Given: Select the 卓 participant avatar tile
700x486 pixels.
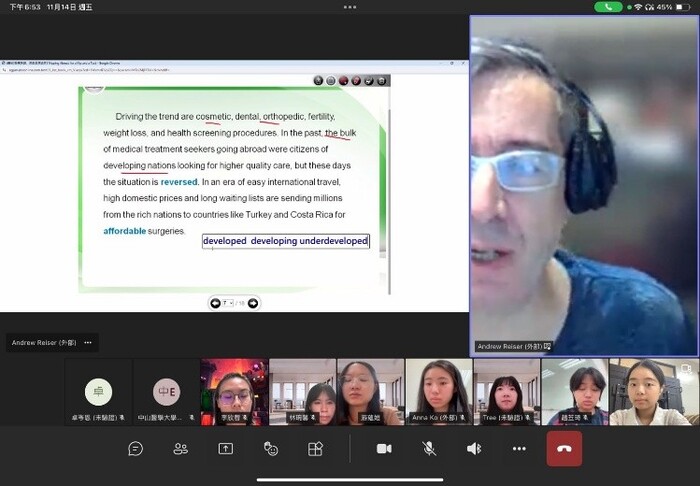Looking at the screenshot, I should point(98,390).
